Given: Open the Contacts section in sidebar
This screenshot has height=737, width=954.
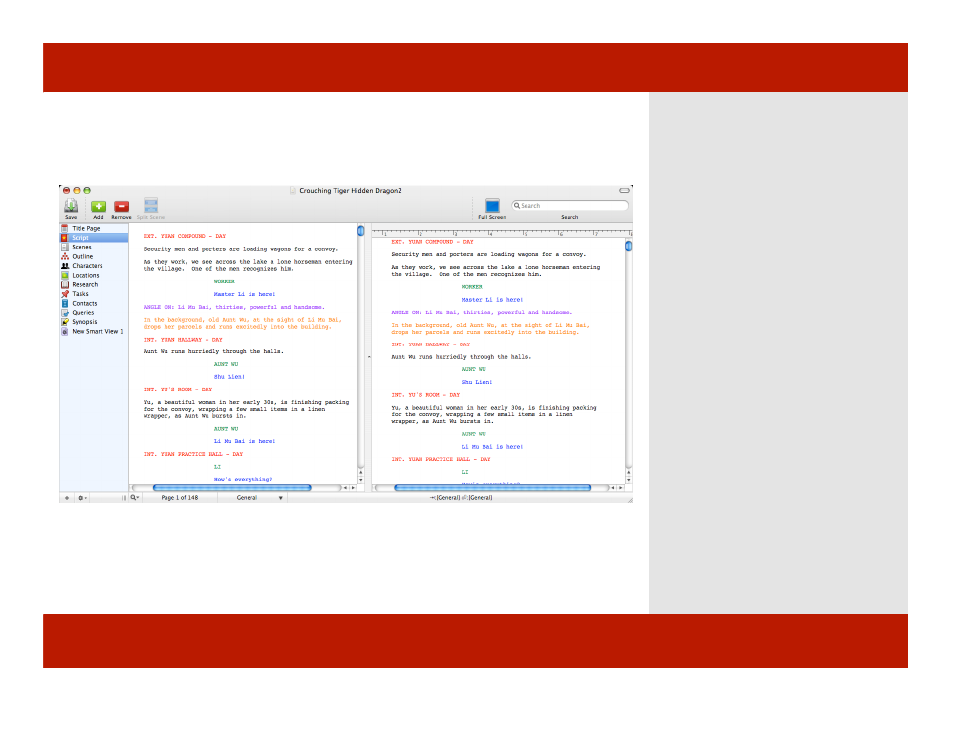Looking at the screenshot, I should pos(94,303).
